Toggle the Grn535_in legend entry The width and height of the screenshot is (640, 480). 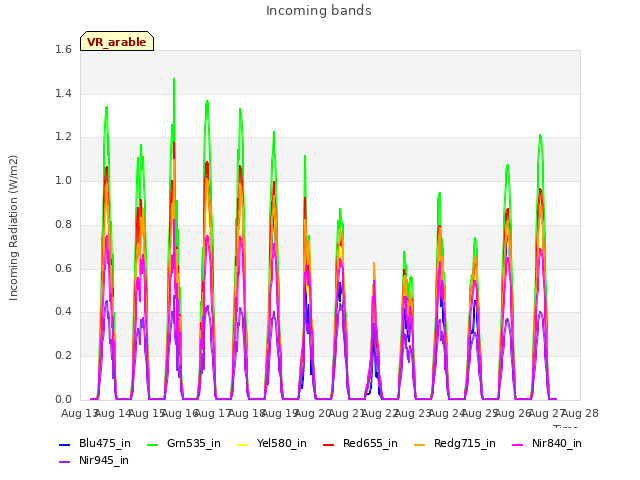coord(184,444)
